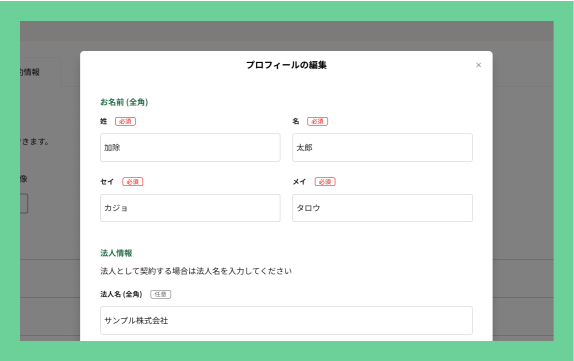Click the お名前 (全角) section heading

124,102
